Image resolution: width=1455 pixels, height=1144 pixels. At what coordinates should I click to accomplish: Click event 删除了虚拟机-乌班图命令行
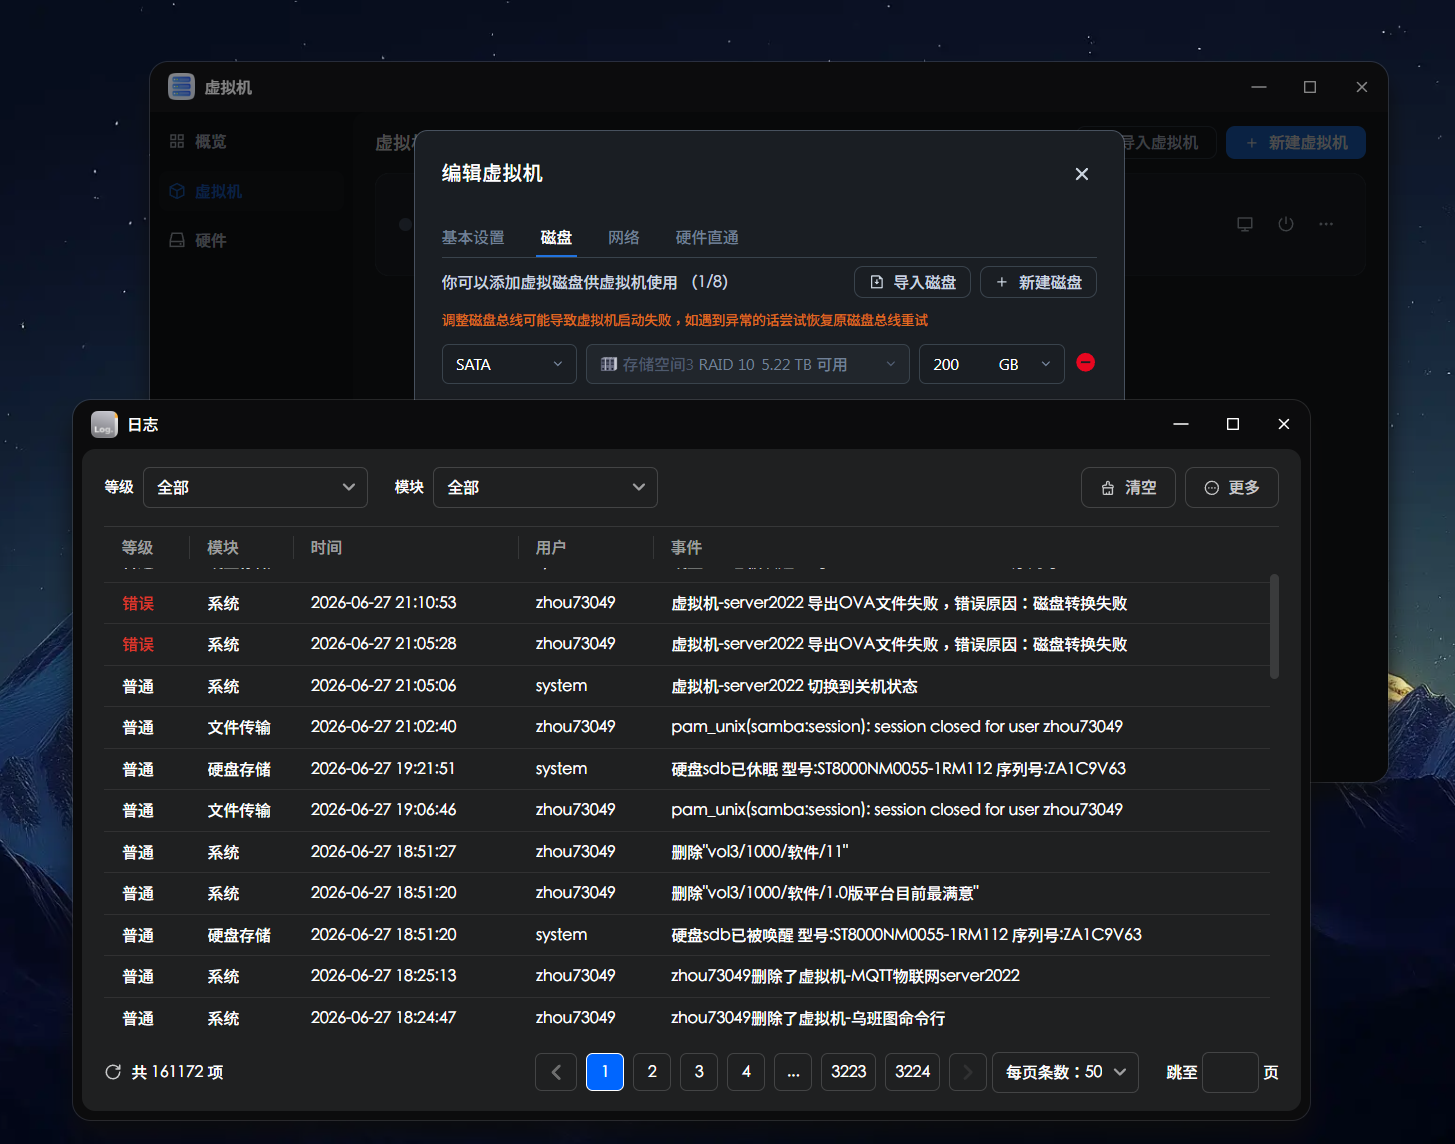coord(808,1018)
